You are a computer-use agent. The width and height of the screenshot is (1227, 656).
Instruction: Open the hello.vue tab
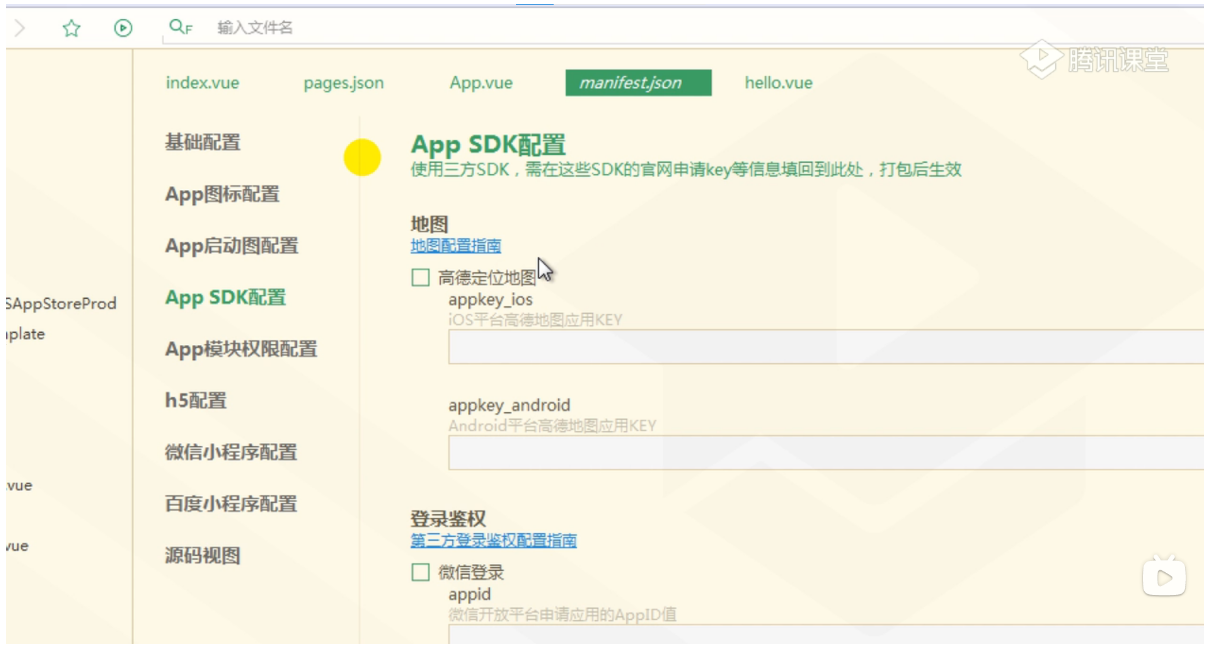coord(779,83)
